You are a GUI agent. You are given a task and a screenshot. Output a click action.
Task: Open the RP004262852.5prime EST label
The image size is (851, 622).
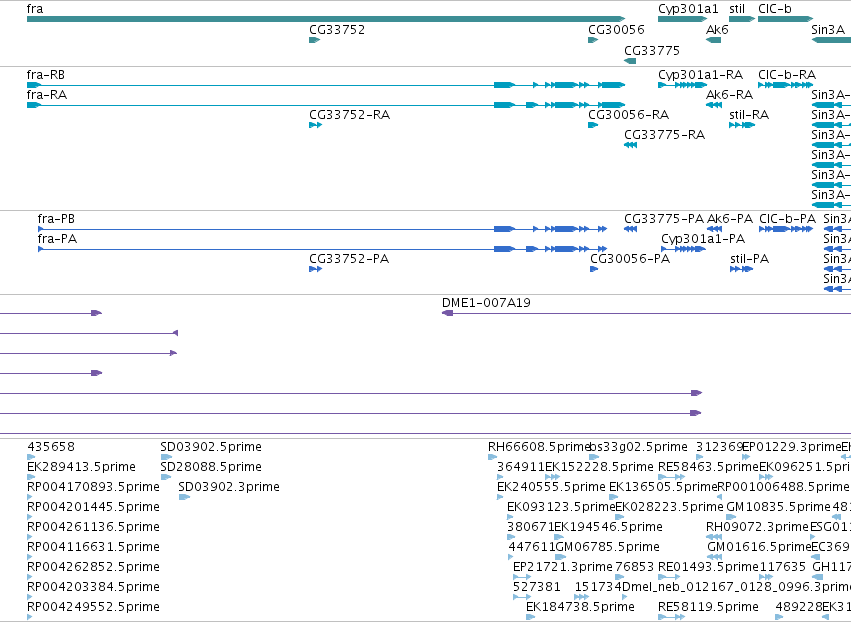(93, 567)
